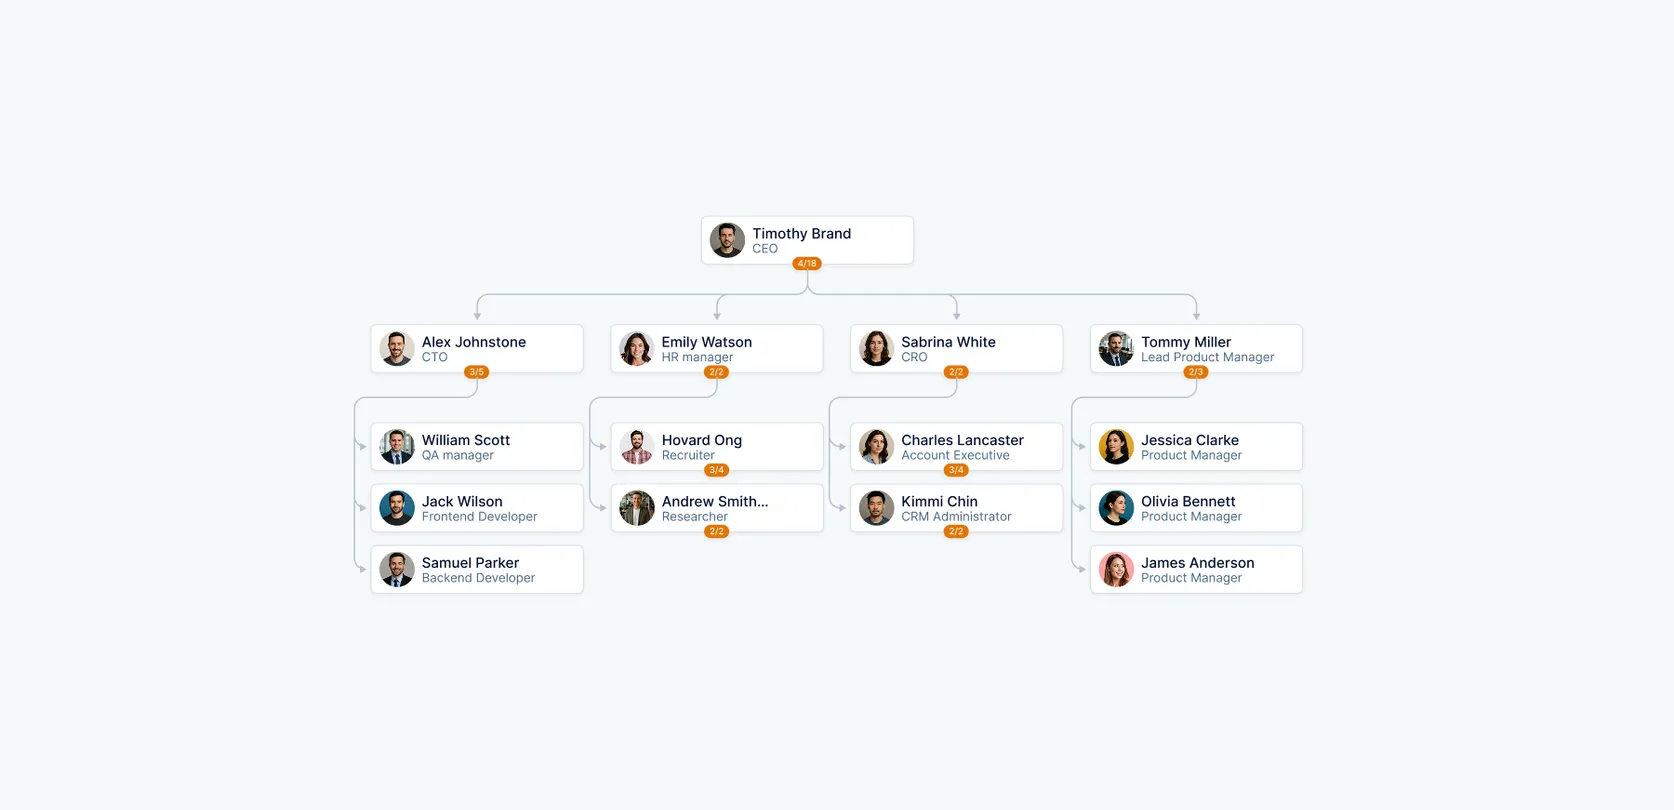Image resolution: width=1674 pixels, height=810 pixels.
Task: Collapse Timothy Brand's 4/18 badge
Action: (807, 264)
